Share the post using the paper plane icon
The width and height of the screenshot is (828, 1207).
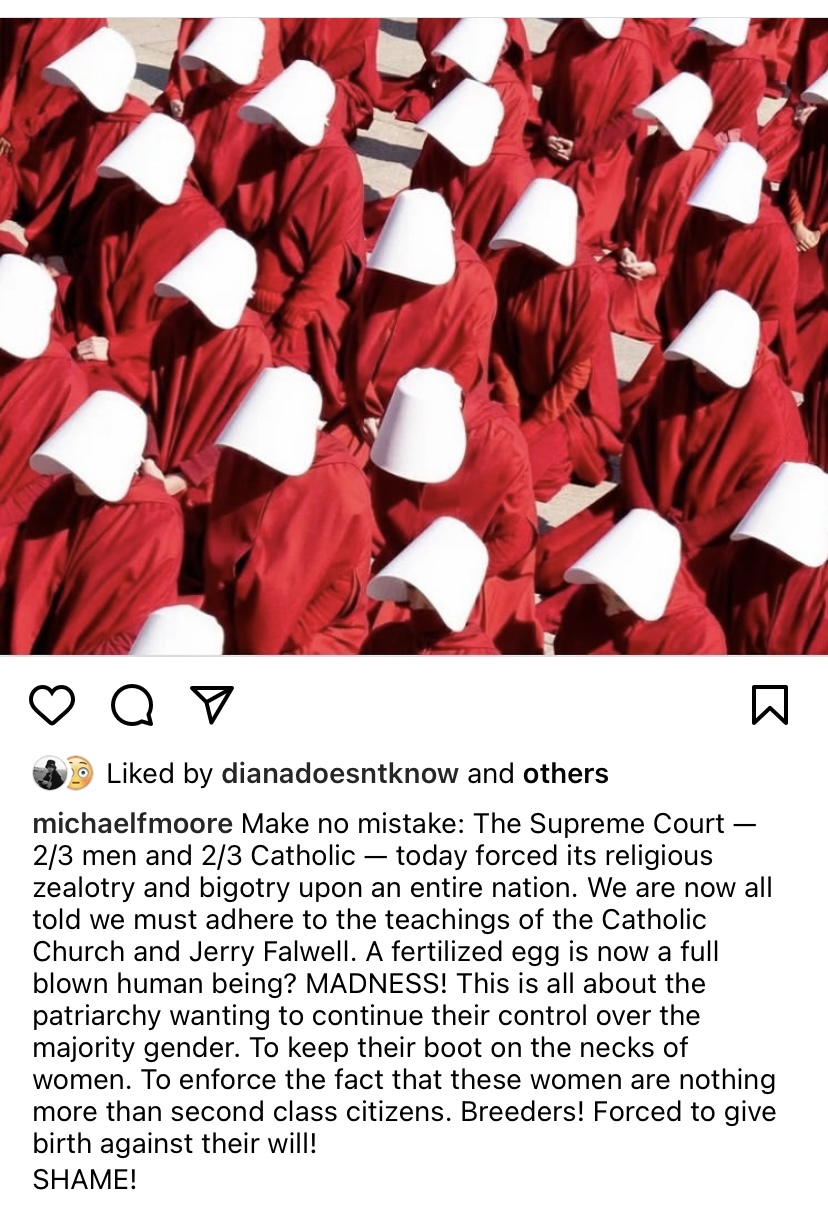(x=212, y=705)
